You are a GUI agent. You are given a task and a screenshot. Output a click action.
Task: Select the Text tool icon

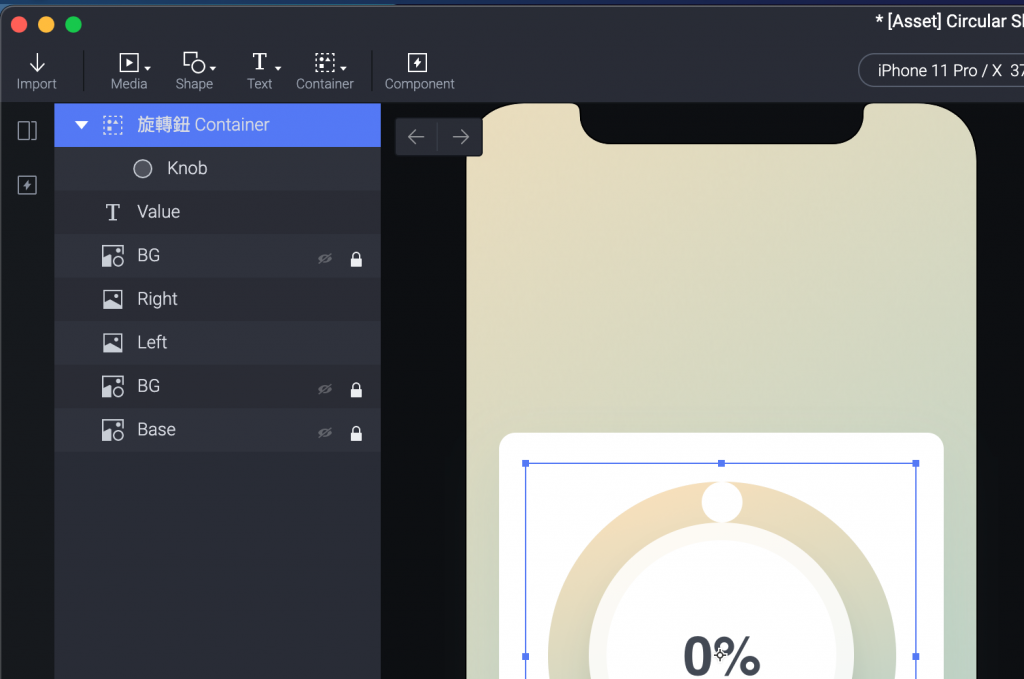pos(259,62)
